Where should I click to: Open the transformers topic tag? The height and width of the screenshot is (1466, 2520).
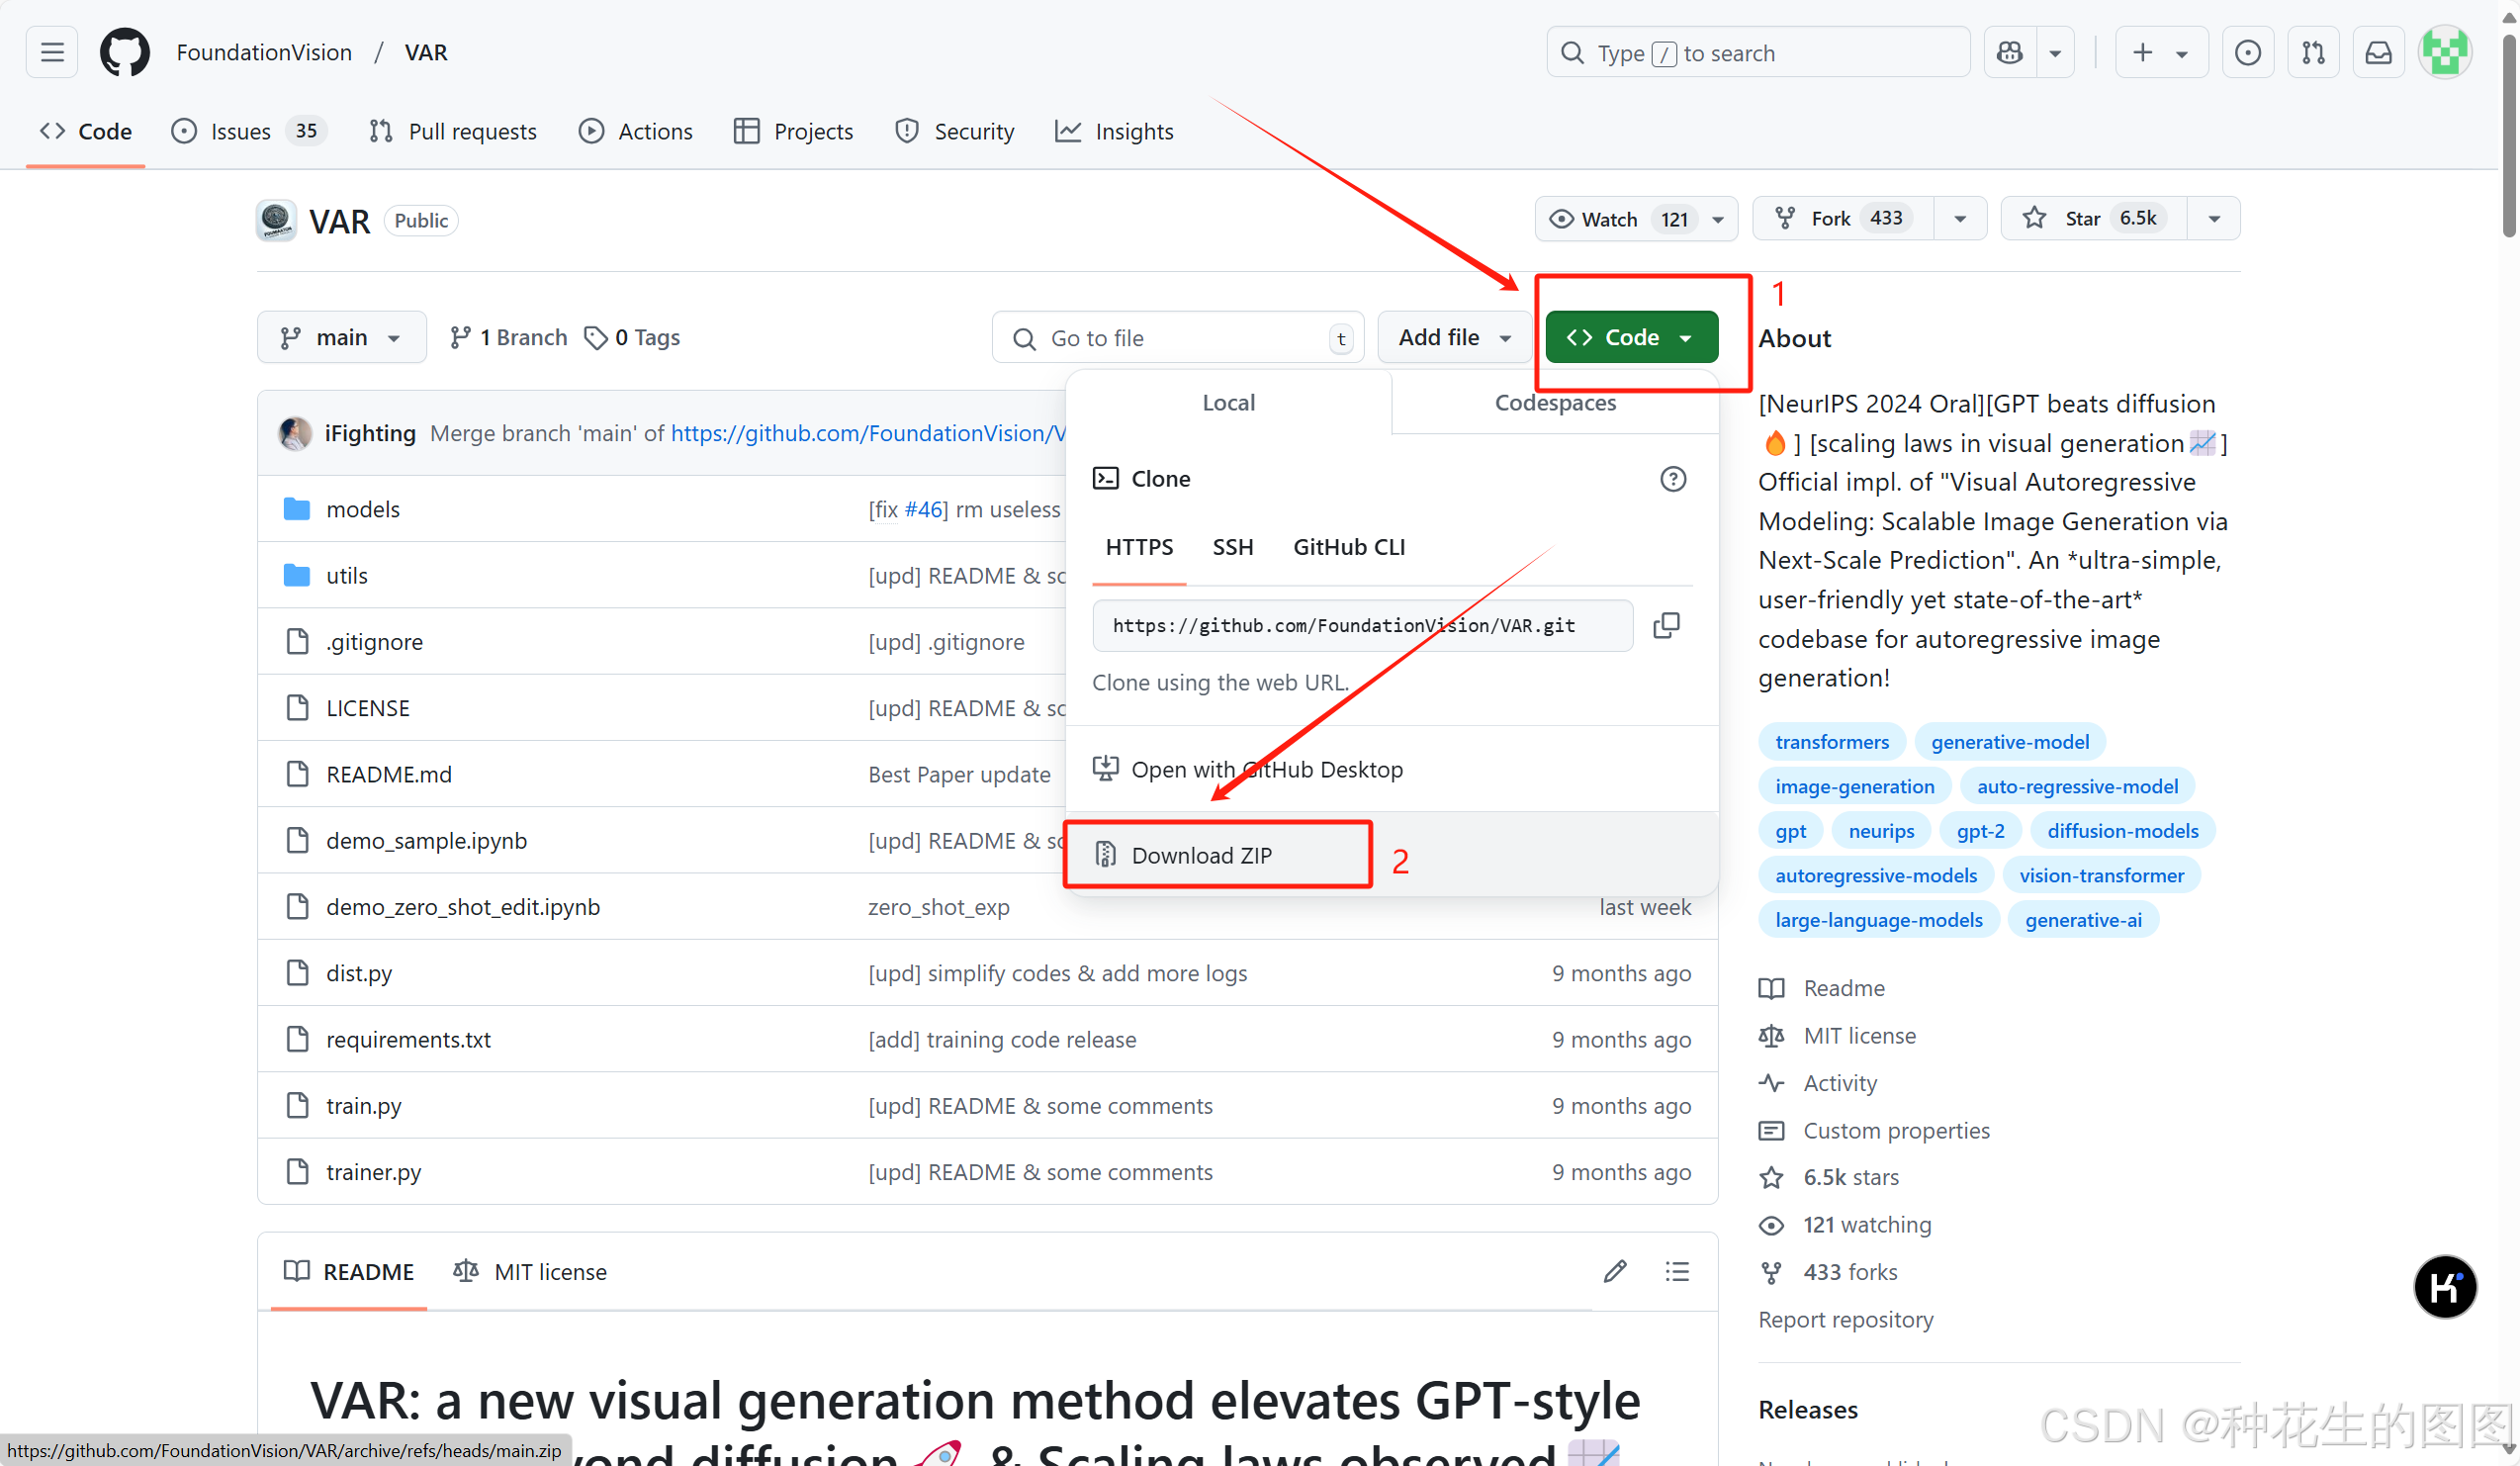[x=1831, y=742]
